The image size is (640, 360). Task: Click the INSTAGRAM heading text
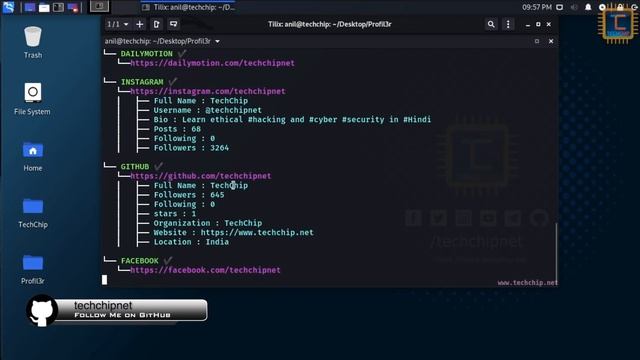tap(142, 82)
